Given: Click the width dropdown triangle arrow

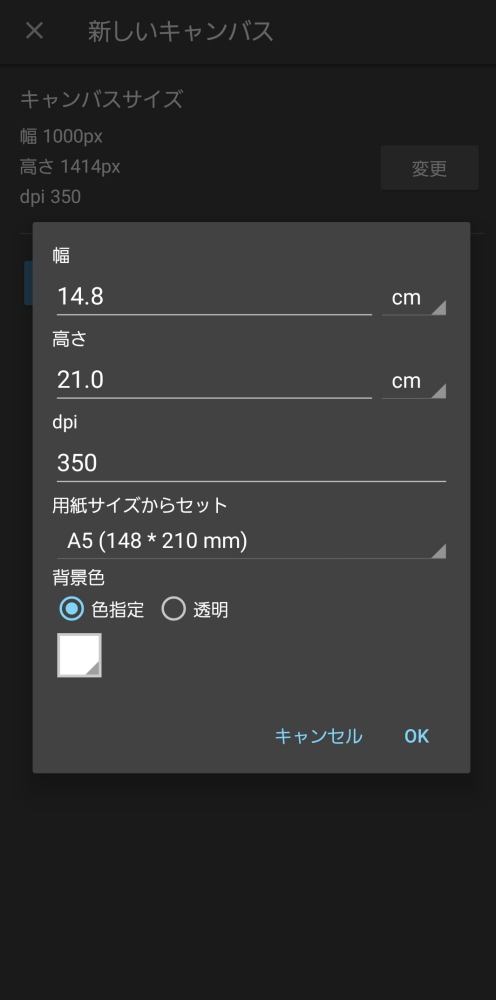Looking at the screenshot, I should click(x=439, y=307).
